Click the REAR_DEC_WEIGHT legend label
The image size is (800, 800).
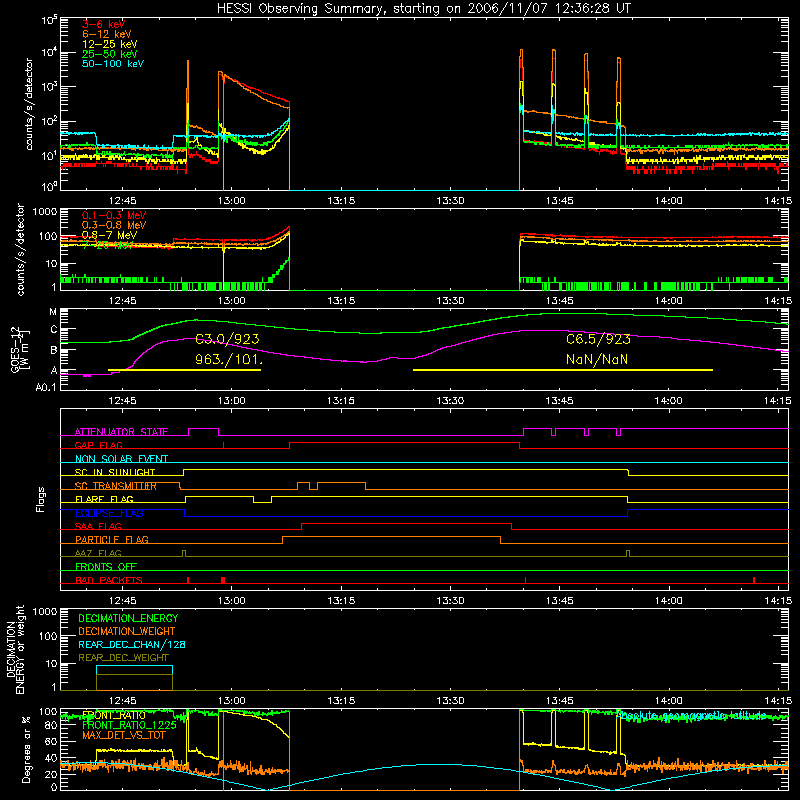[123, 658]
